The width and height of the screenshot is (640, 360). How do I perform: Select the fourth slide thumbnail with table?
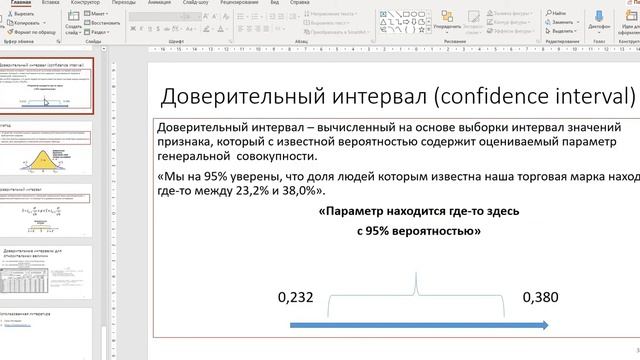click(x=45, y=273)
